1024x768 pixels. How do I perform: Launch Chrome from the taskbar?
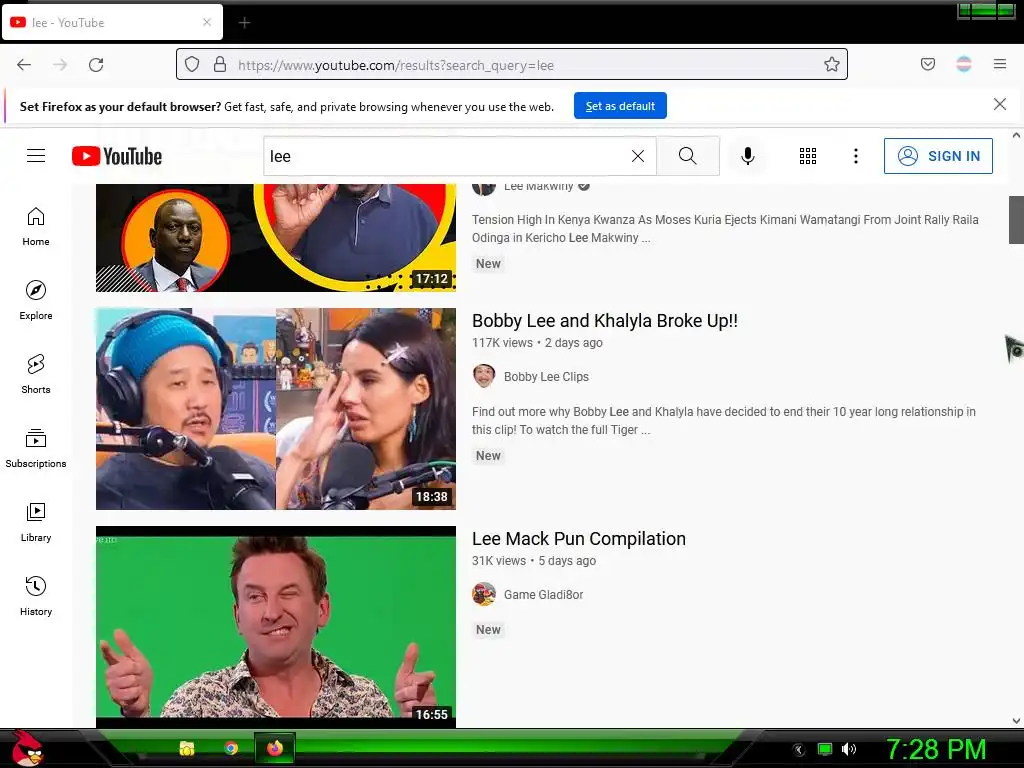click(x=231, y=748)
